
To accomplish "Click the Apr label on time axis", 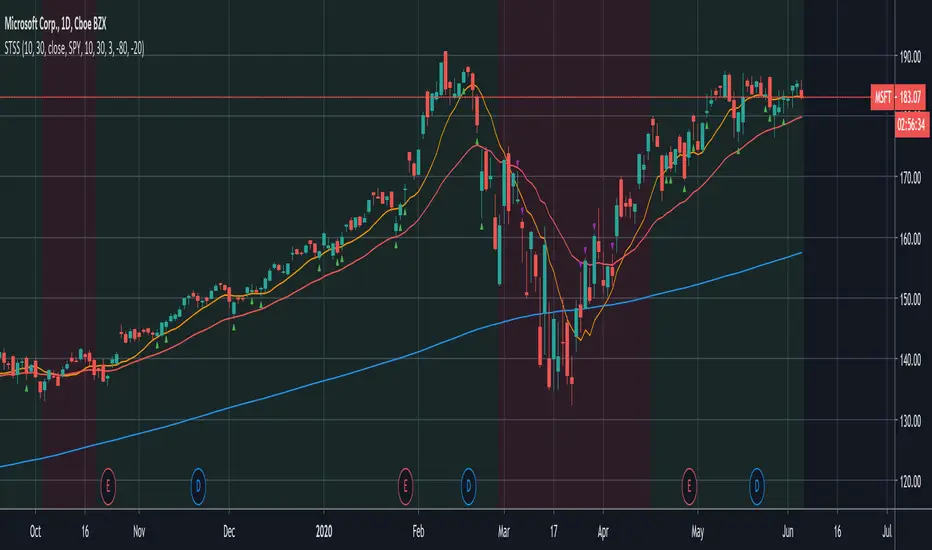I will [x=603, y=531].
